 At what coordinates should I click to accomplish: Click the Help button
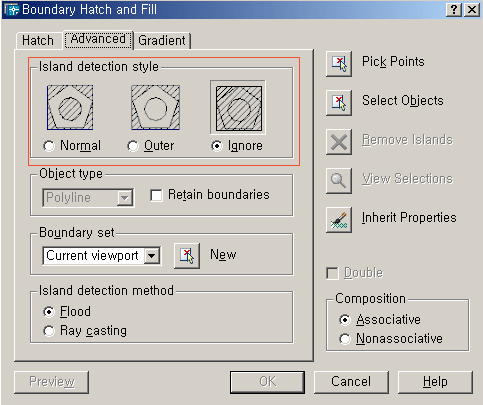[x=435, y=382]
